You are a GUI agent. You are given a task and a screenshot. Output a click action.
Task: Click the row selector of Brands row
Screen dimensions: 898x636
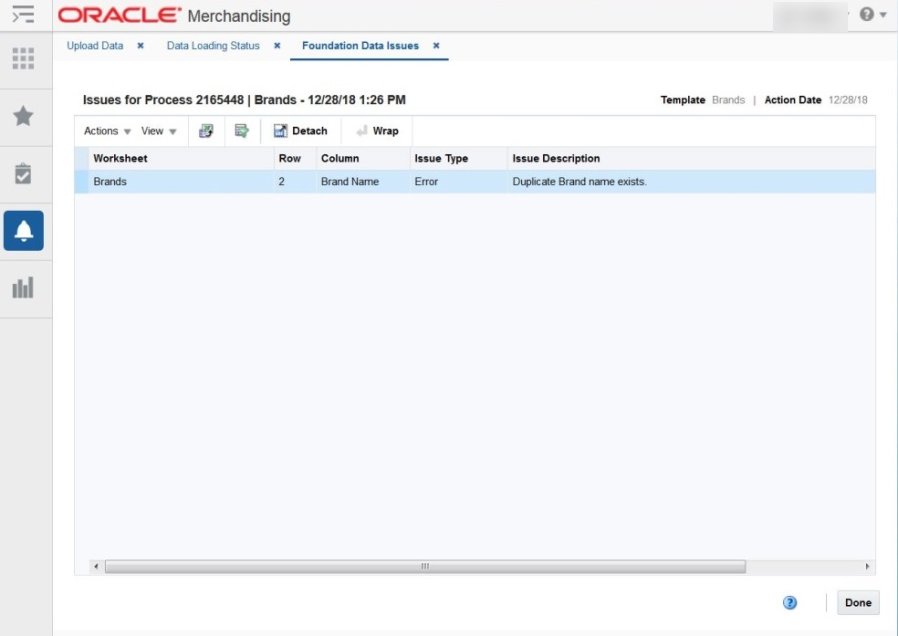tap(81, 181)
